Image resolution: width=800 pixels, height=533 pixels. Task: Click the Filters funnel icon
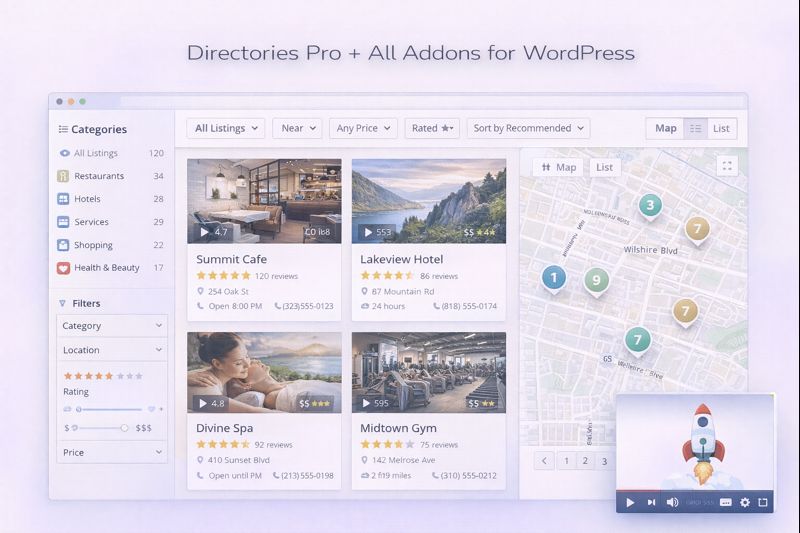click(x=62, y=303)
